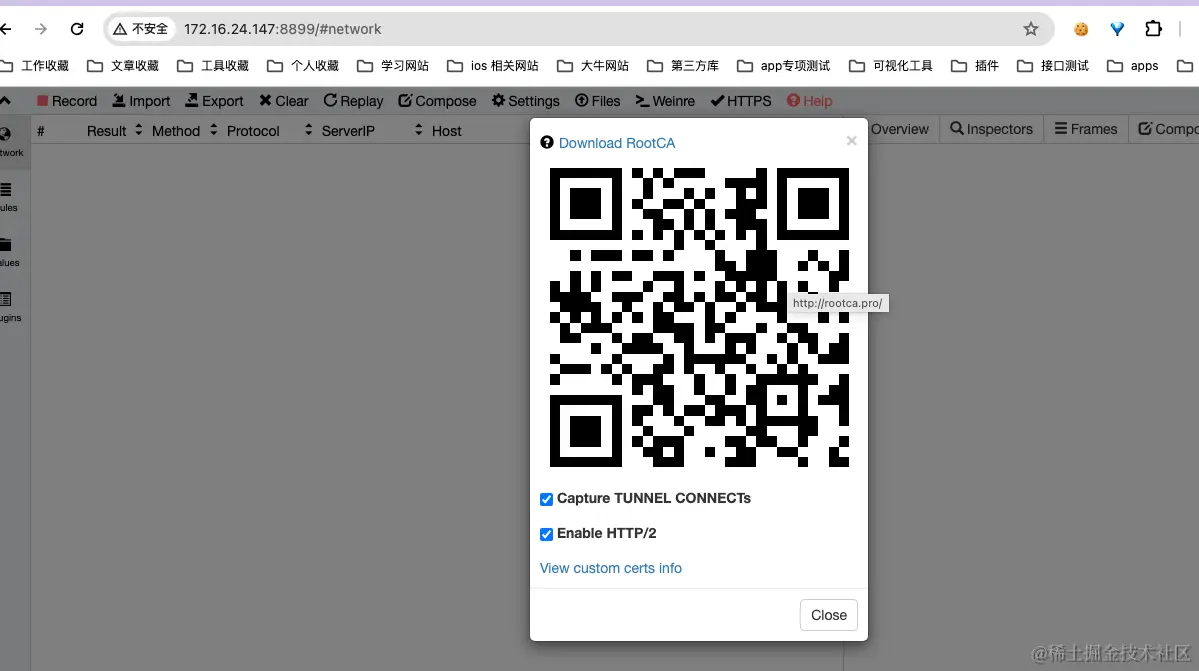The image size is (1199, 671).
Task: Open the 学习网站 bookmark folder
Action: point(393,66)
